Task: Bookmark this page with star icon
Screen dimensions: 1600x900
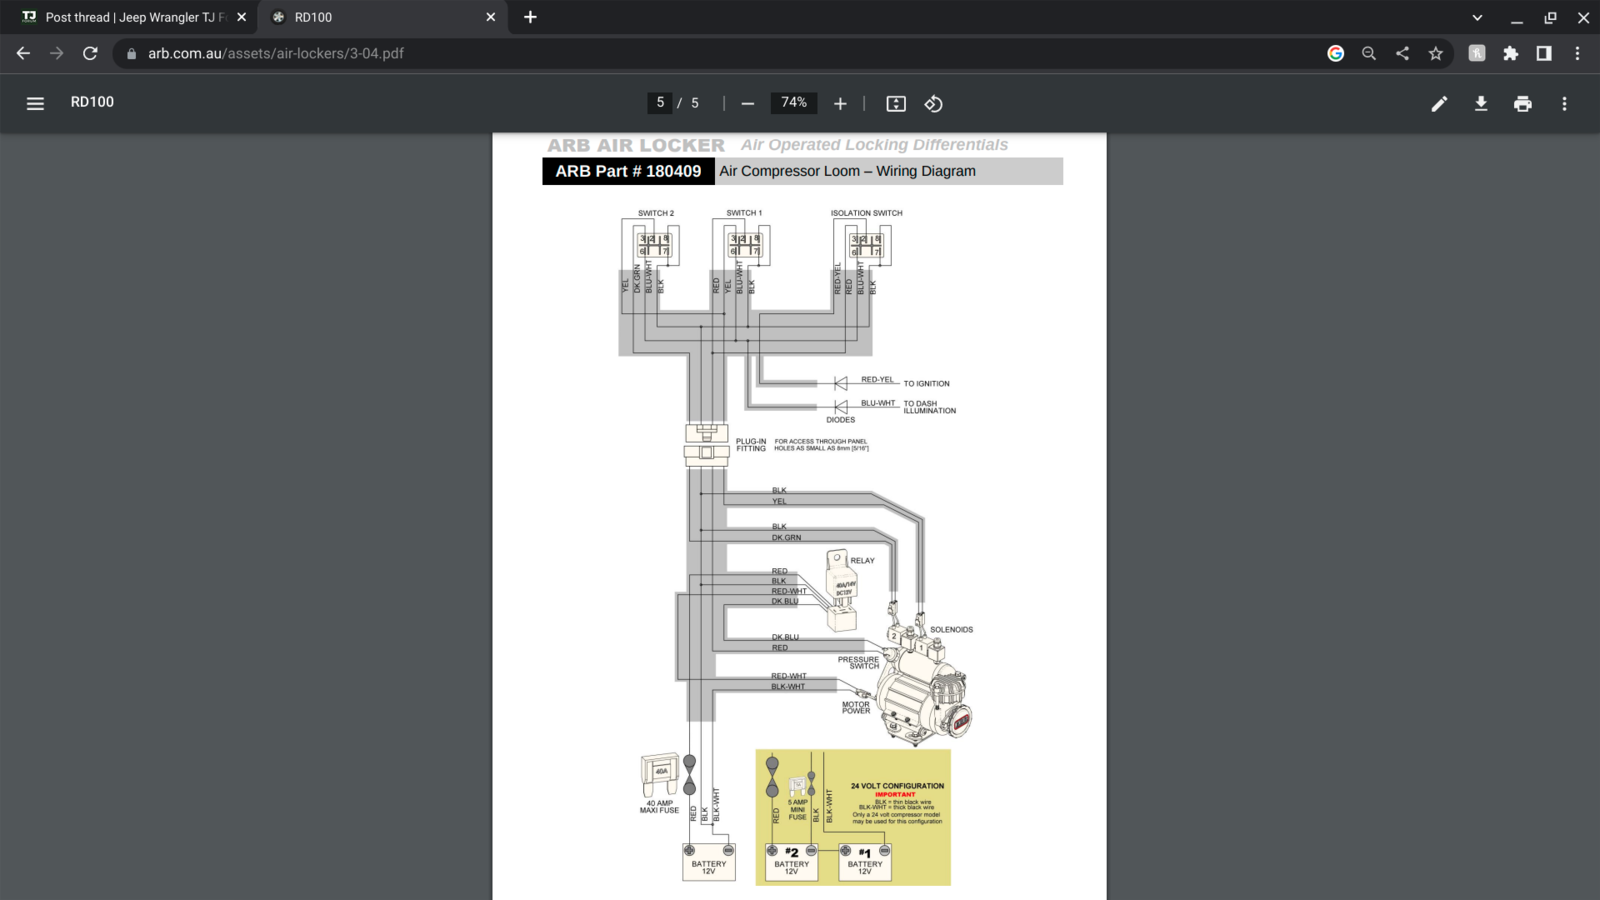Action: [1436, 53]
